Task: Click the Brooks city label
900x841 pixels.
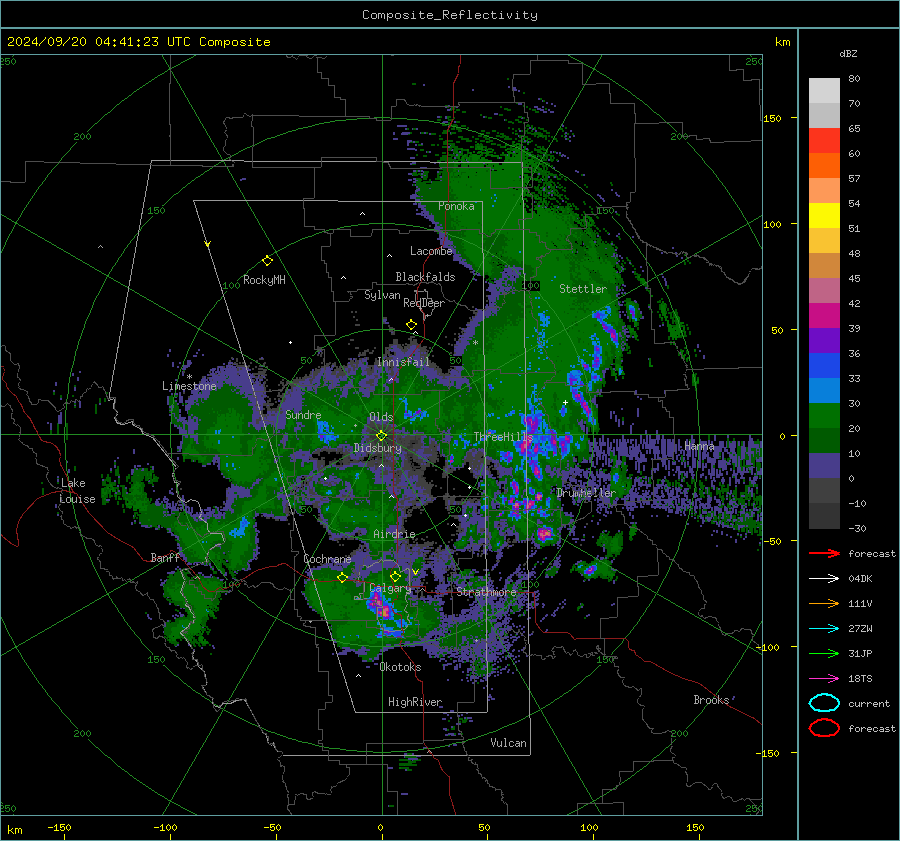Action: coord(711,700)
